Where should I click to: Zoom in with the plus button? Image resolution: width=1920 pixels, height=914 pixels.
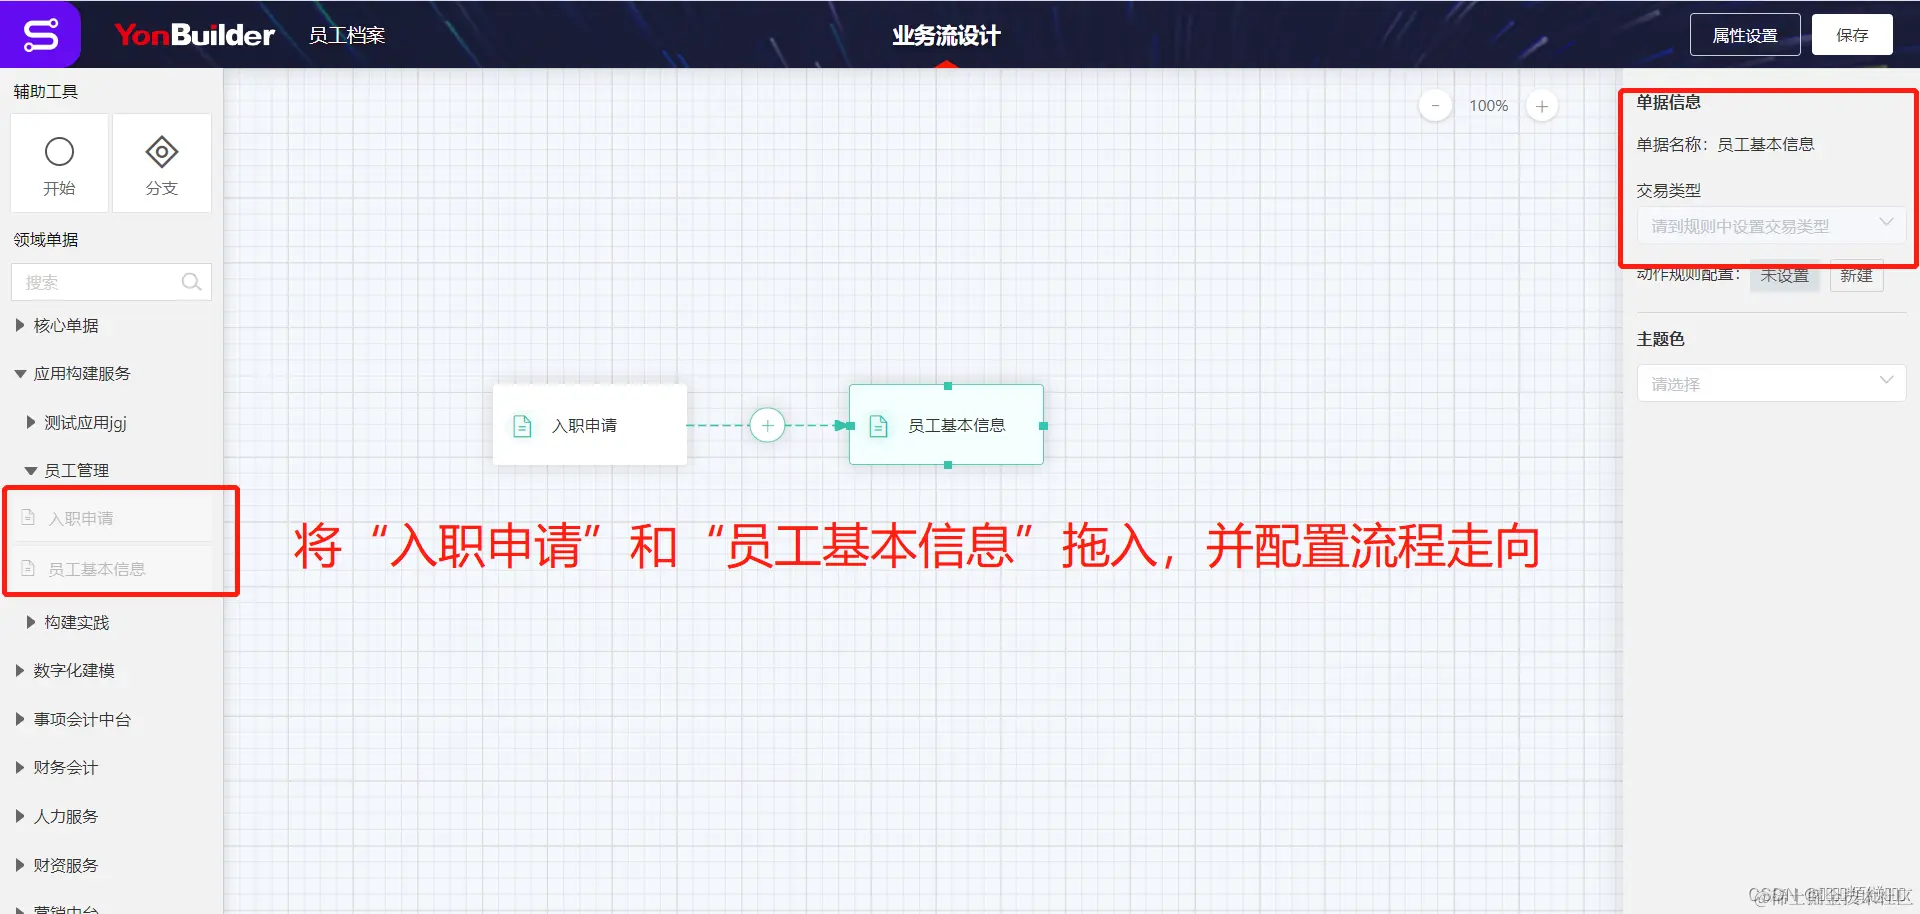pyautogui.click(x=1542, y=106)
